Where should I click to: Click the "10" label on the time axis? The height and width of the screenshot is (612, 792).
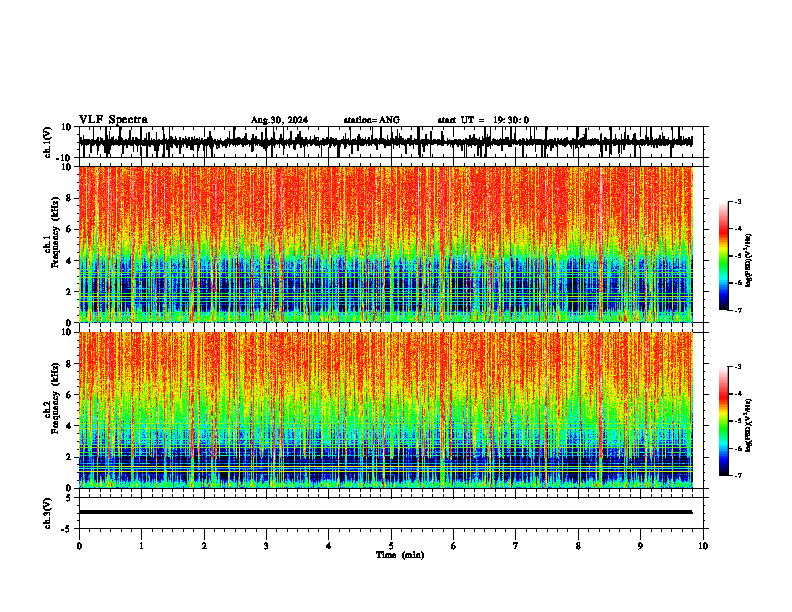click(x=703, y=546)
